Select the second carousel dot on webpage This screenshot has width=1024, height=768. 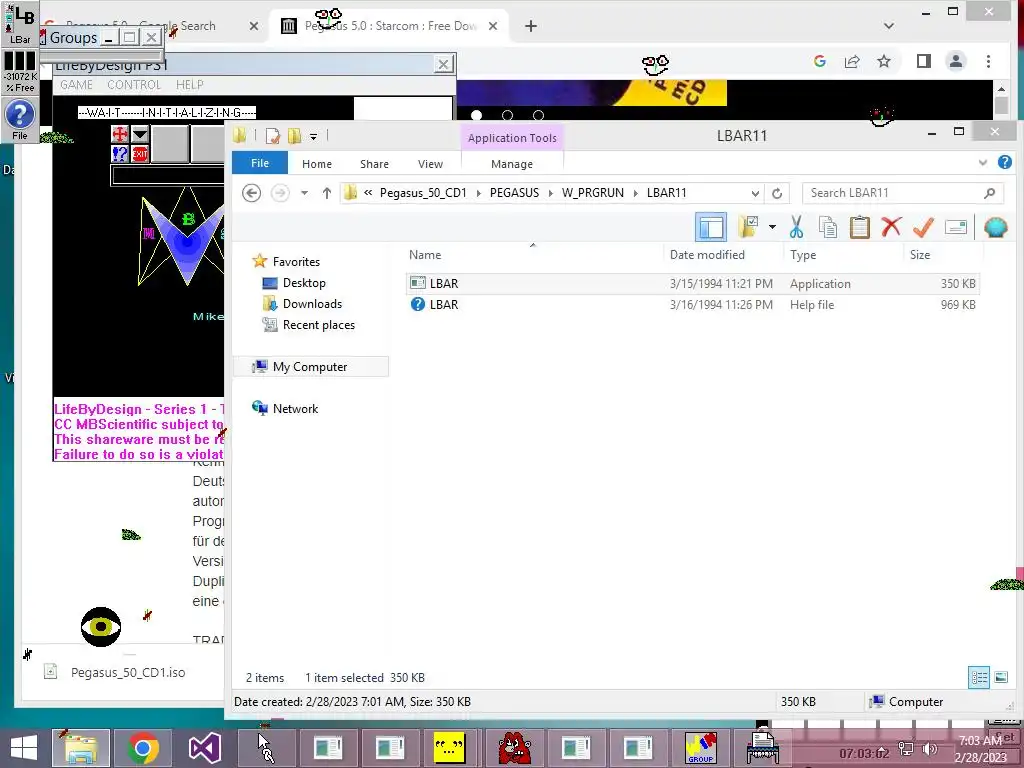507,116
